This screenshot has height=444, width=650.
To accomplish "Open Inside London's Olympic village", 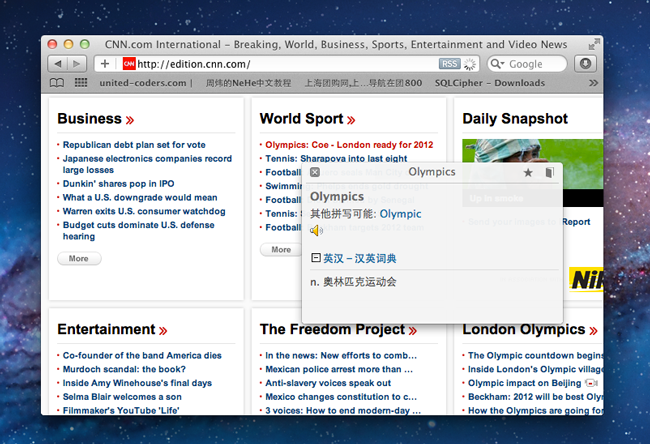I will (x=536, y=369).
